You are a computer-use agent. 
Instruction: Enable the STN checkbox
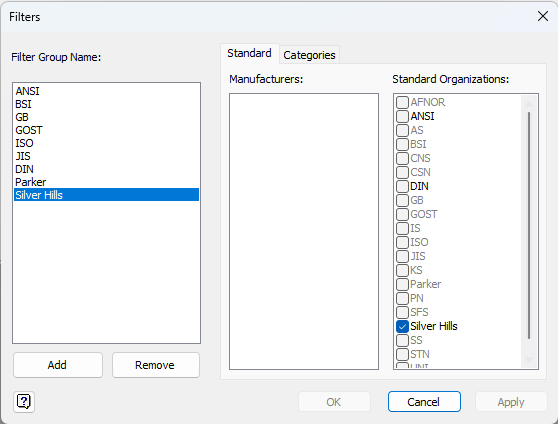coord(402,354)
